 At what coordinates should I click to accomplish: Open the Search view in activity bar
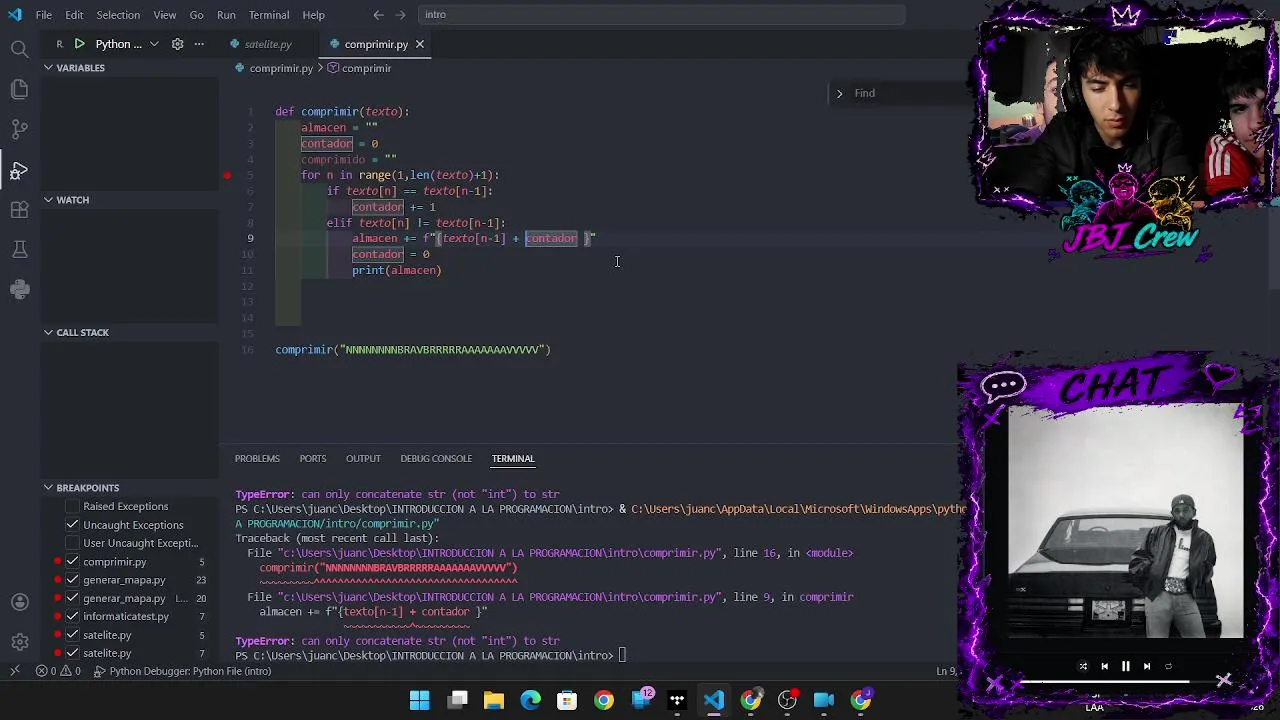pos(19,49)
